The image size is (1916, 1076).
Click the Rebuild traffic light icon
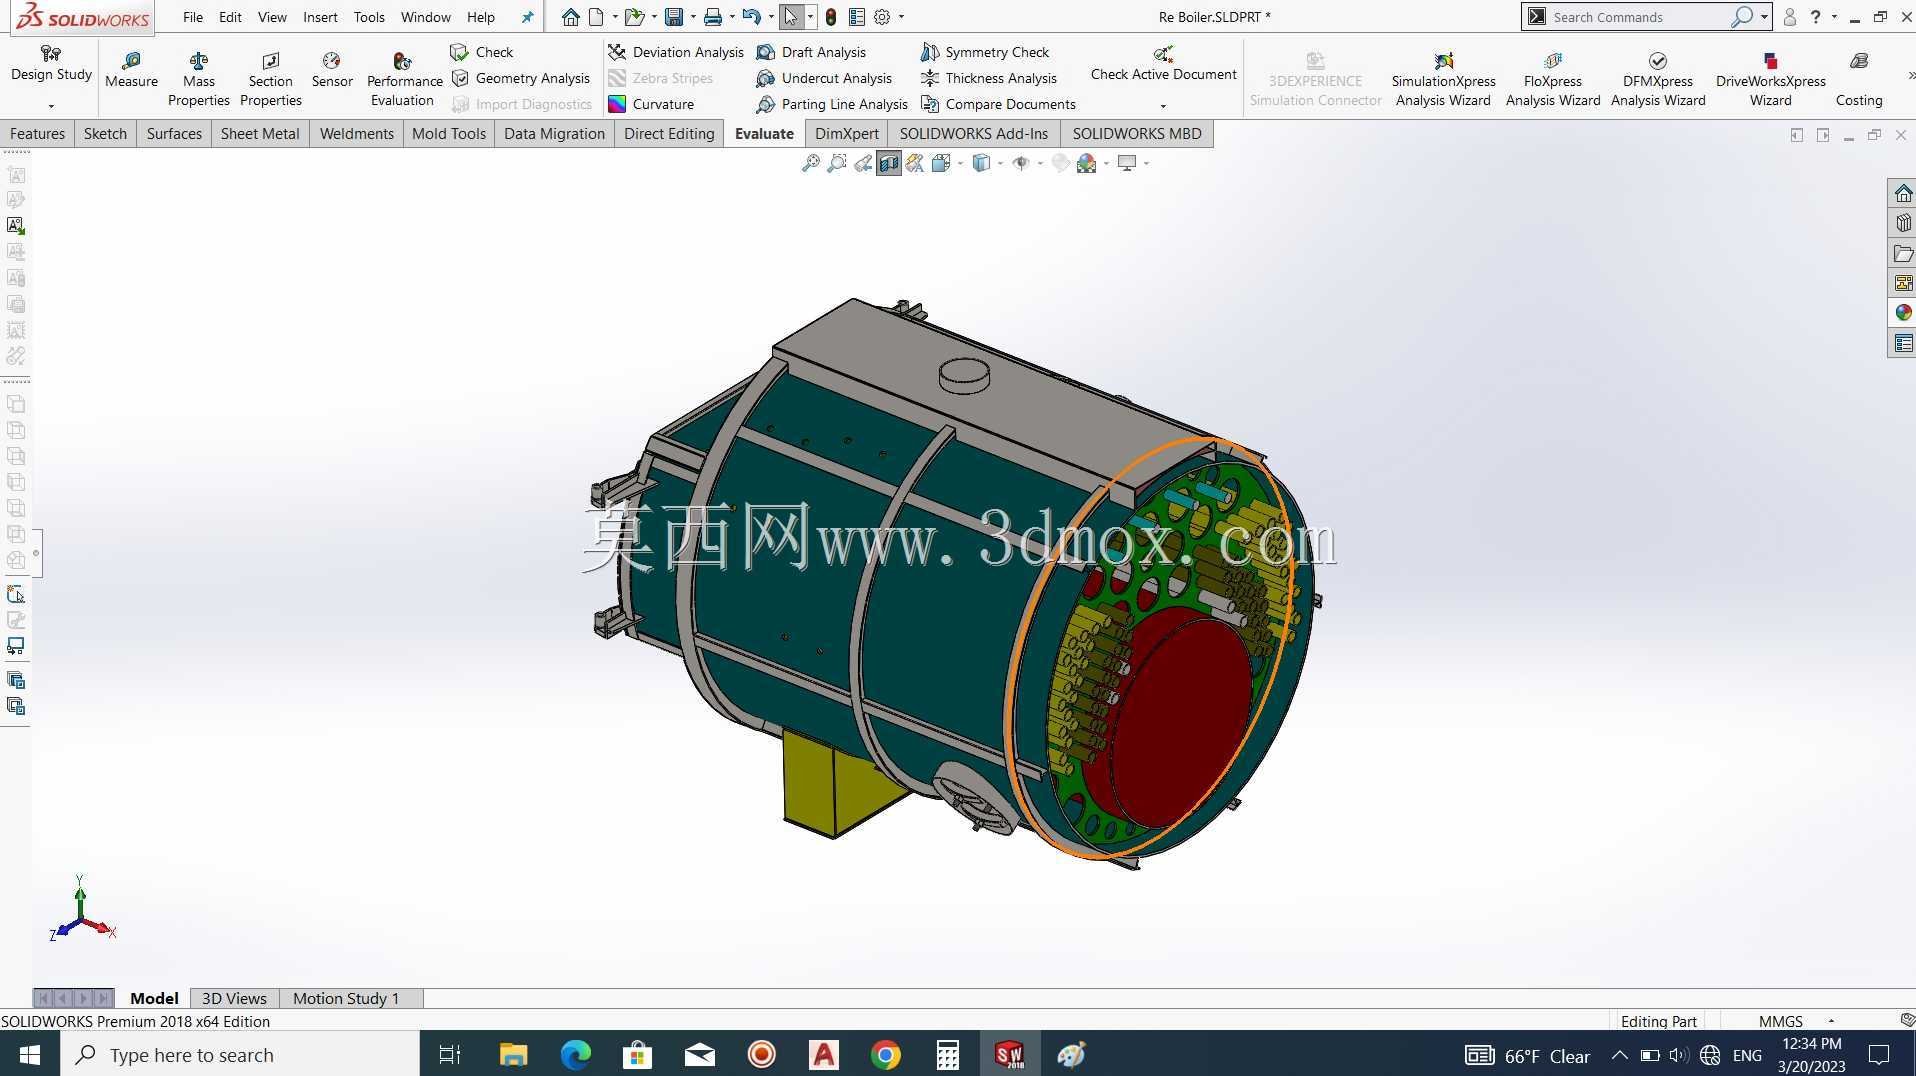point(831,17)
